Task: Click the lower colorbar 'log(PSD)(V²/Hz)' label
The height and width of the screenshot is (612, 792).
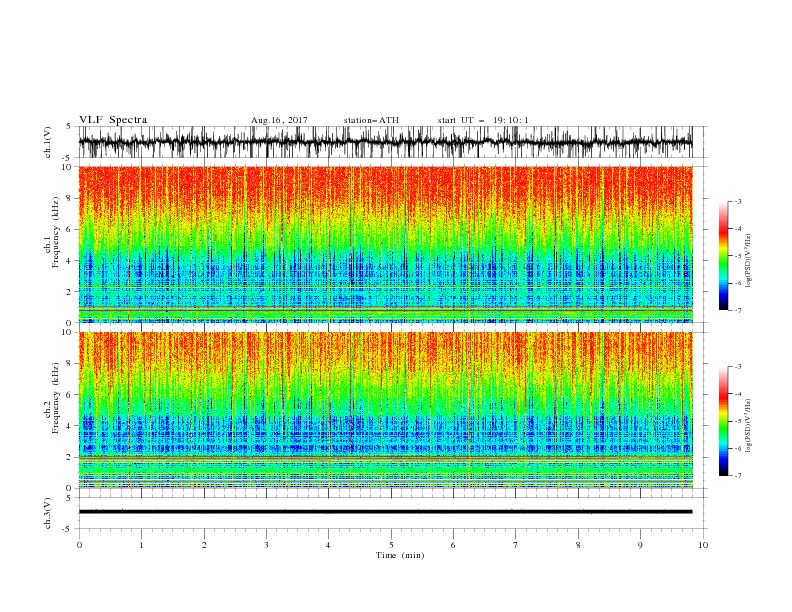Action: pyautogui.click(x=748, y=425)
